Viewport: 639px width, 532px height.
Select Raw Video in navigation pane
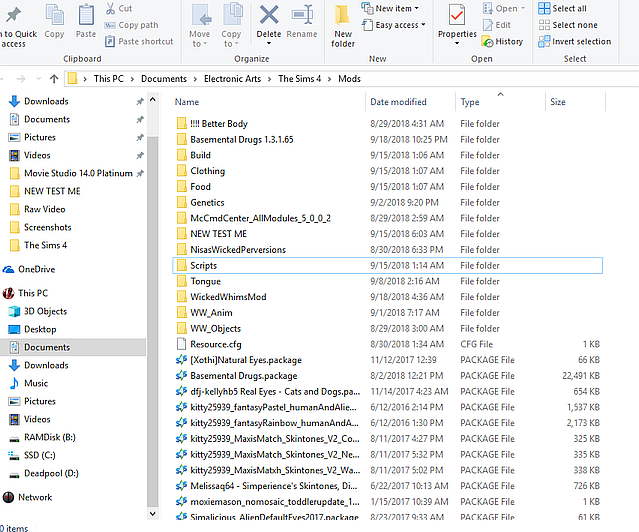[44, 209]
